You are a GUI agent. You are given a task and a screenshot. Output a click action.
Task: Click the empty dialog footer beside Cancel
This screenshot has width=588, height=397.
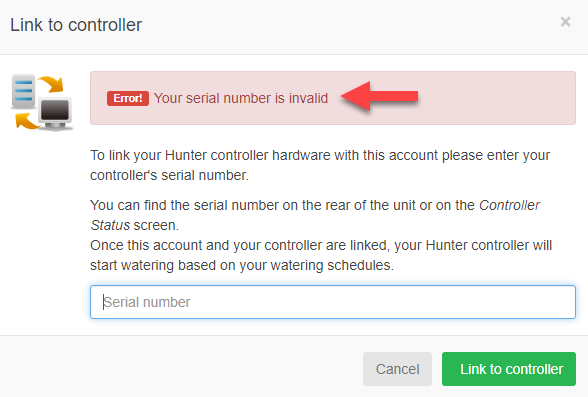click(x=180, y=369)
